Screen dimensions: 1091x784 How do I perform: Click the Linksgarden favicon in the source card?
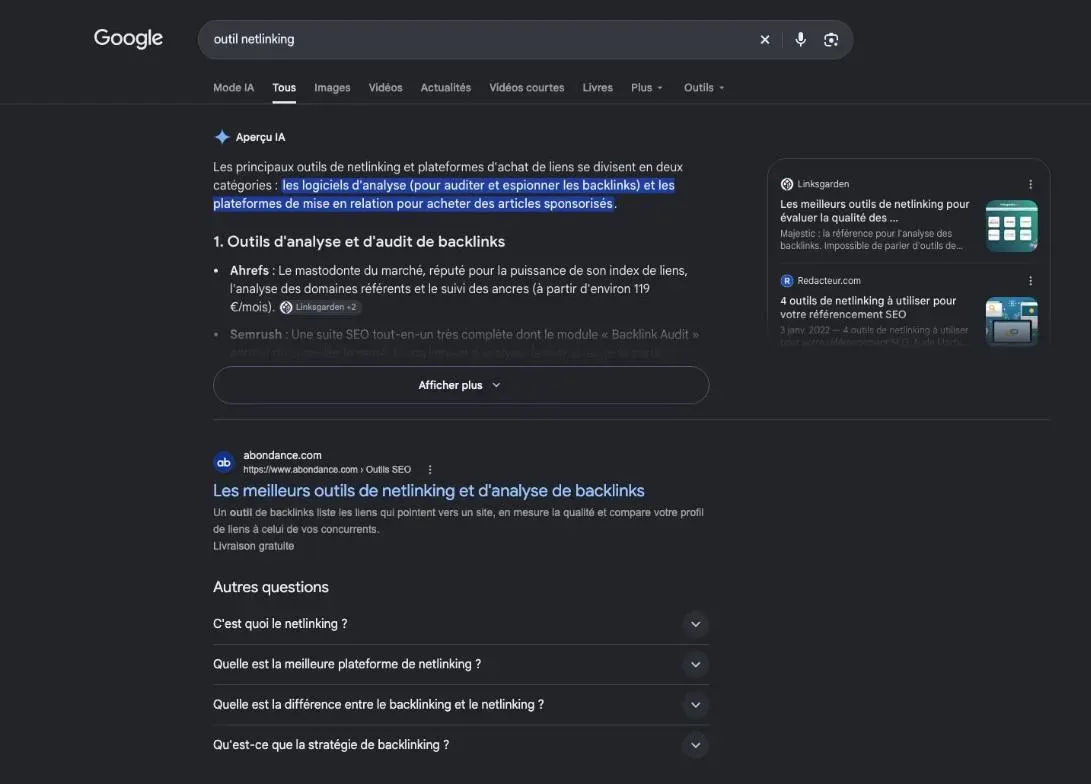[787, 184]
